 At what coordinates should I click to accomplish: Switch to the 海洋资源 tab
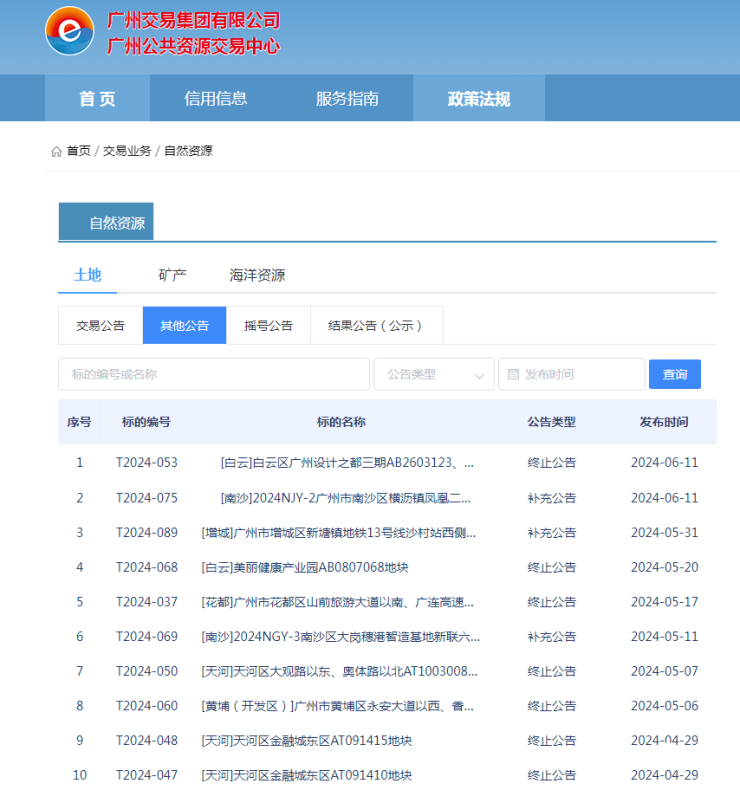(x=257, y=275)
